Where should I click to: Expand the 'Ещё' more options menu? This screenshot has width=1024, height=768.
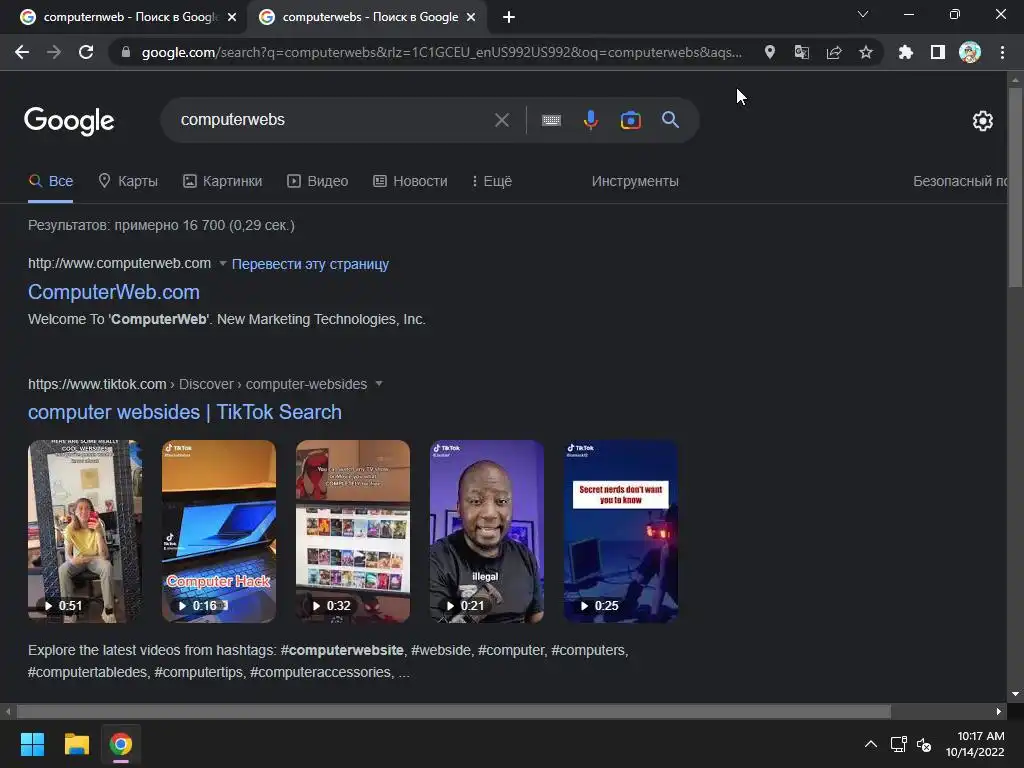tap(492, 181)
